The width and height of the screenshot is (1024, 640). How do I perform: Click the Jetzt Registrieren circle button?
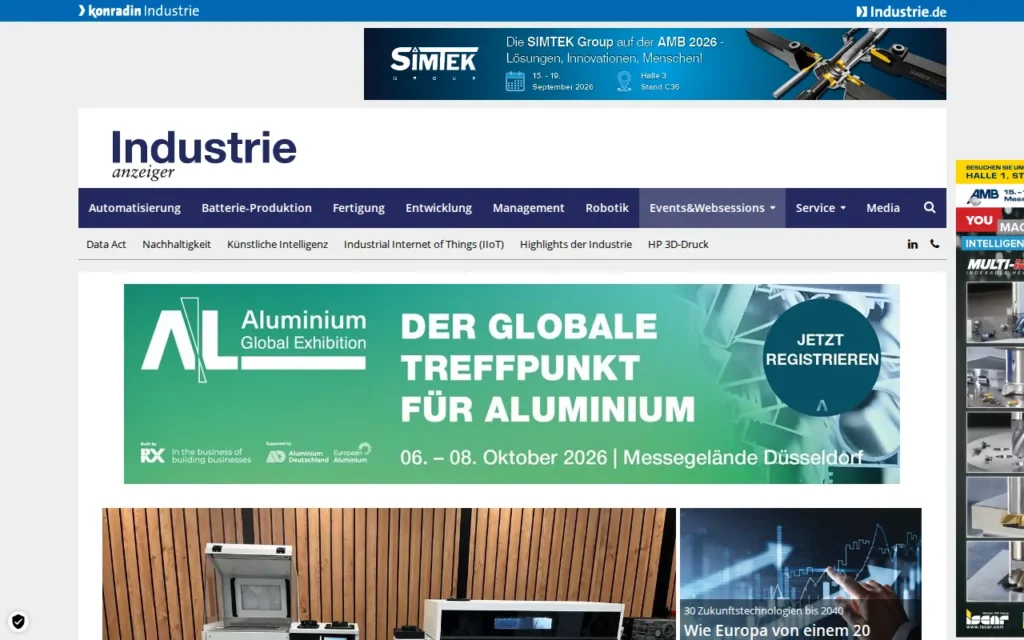[x=822, y=357]
